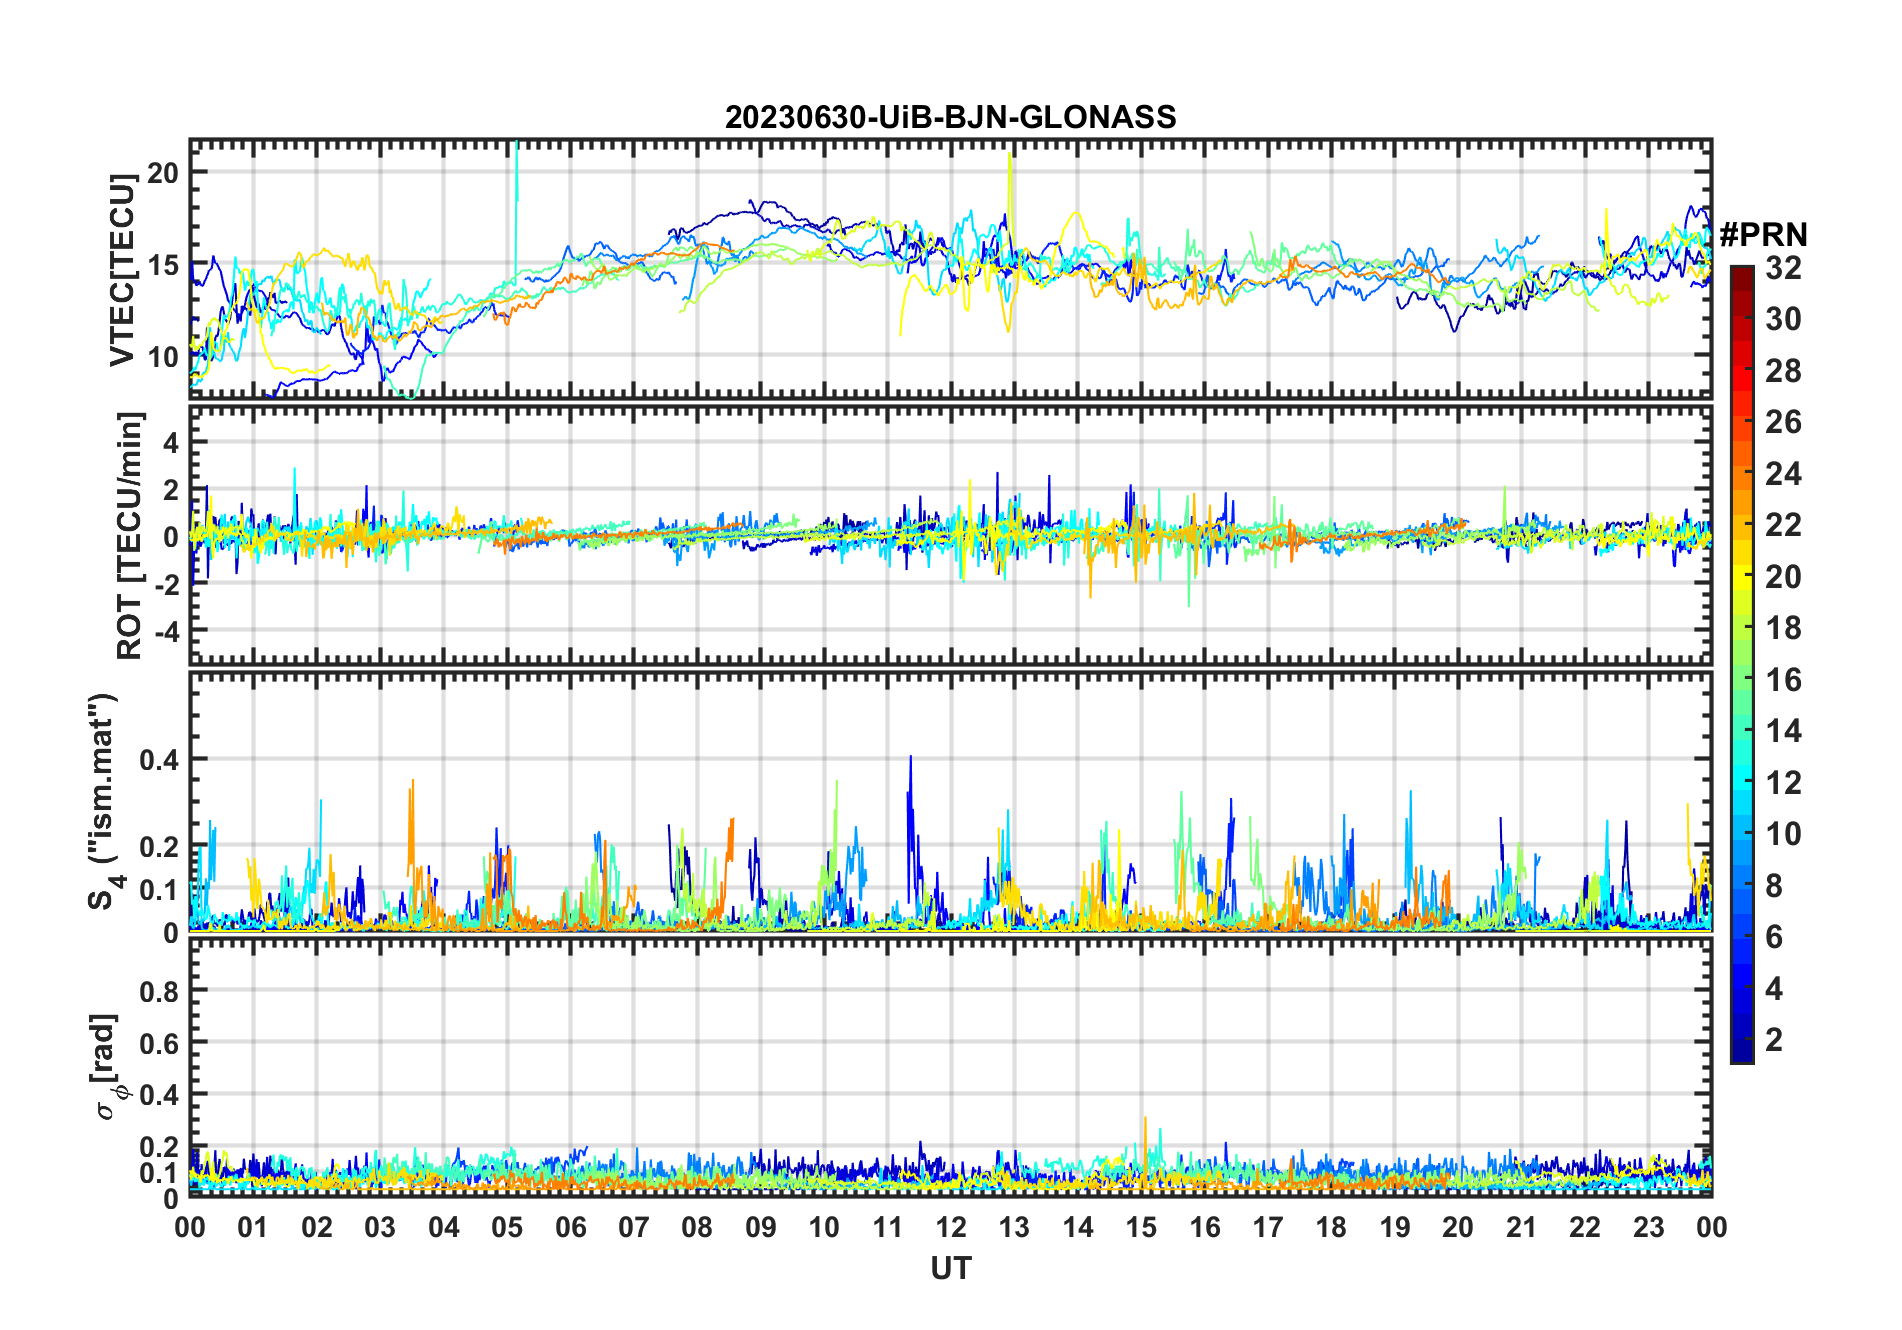This screenshot has width=1902, height=1330.
Task: Click the 20 tick label on VTEC axis
Action: coord(162,173)
